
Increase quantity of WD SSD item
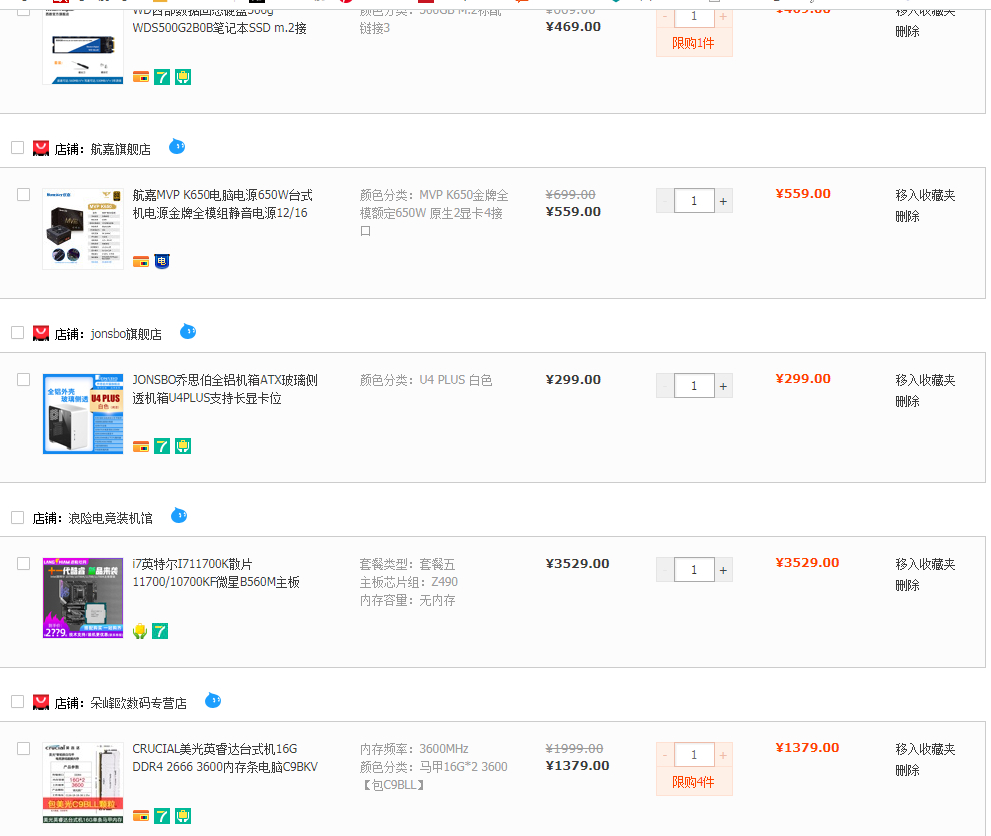tap(724, 16)
